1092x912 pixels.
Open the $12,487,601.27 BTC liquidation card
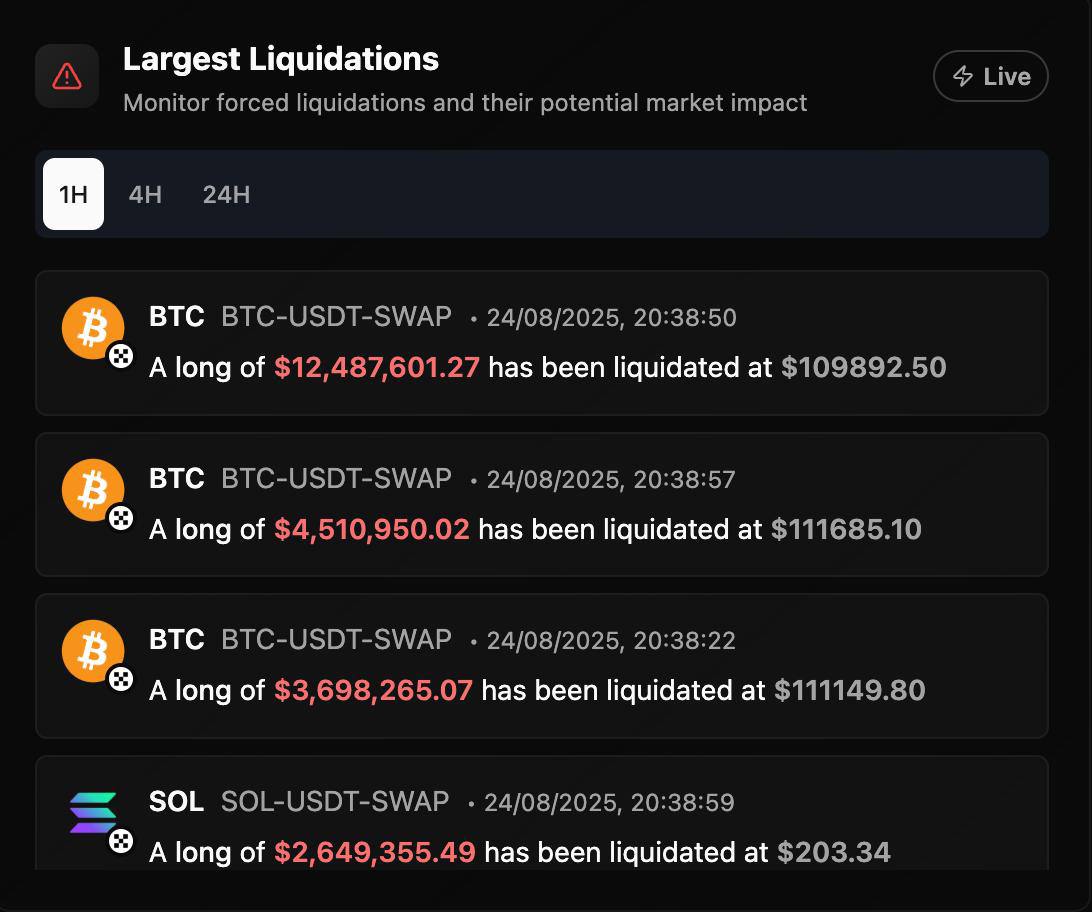(x=542, y=343)
